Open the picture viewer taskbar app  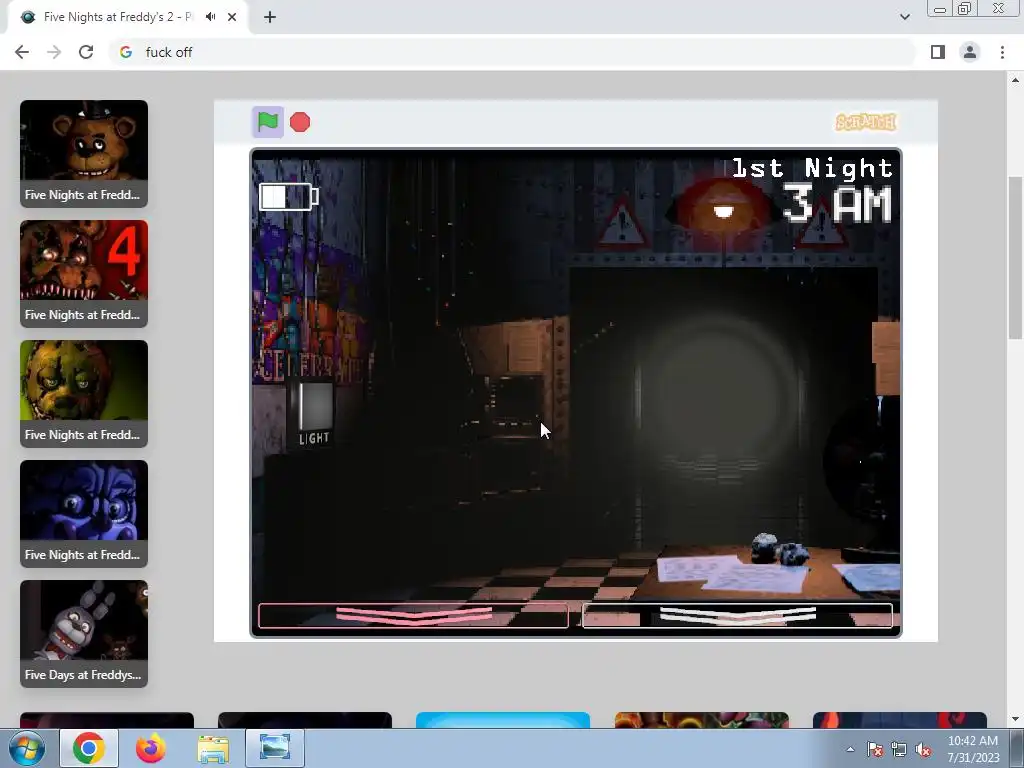coord(275,748)
